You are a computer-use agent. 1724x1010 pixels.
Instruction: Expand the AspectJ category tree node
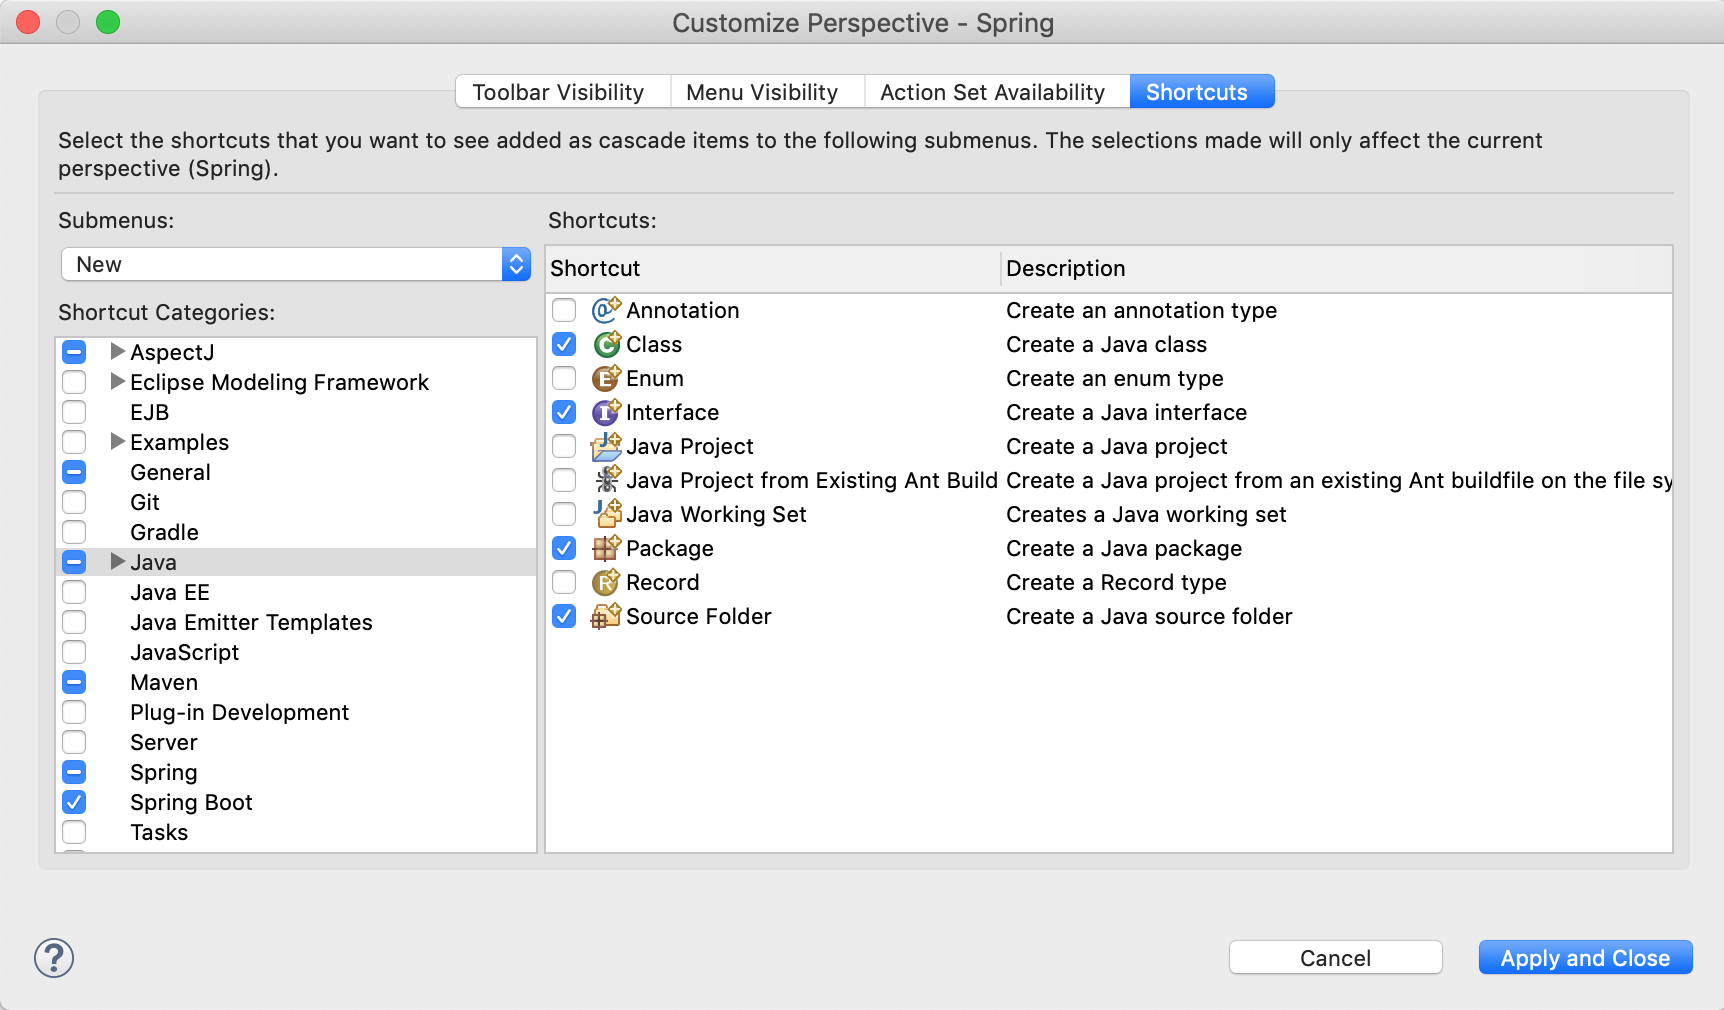point(117,351)
